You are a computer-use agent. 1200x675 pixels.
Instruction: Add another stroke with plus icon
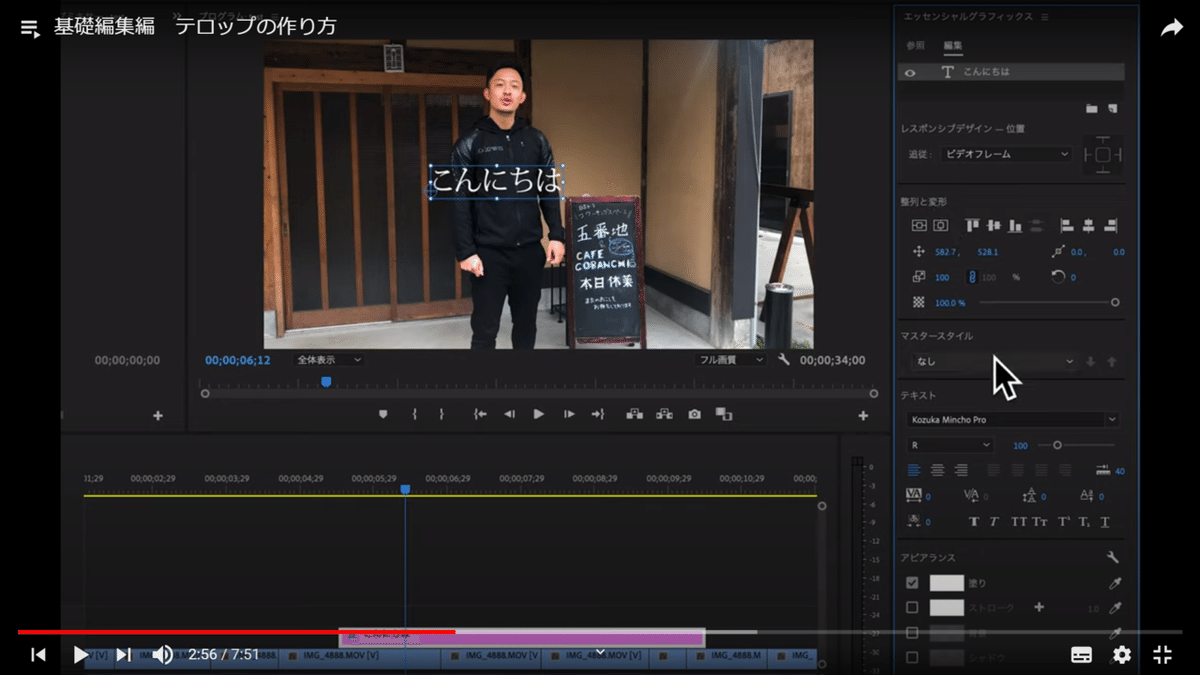1038,607
